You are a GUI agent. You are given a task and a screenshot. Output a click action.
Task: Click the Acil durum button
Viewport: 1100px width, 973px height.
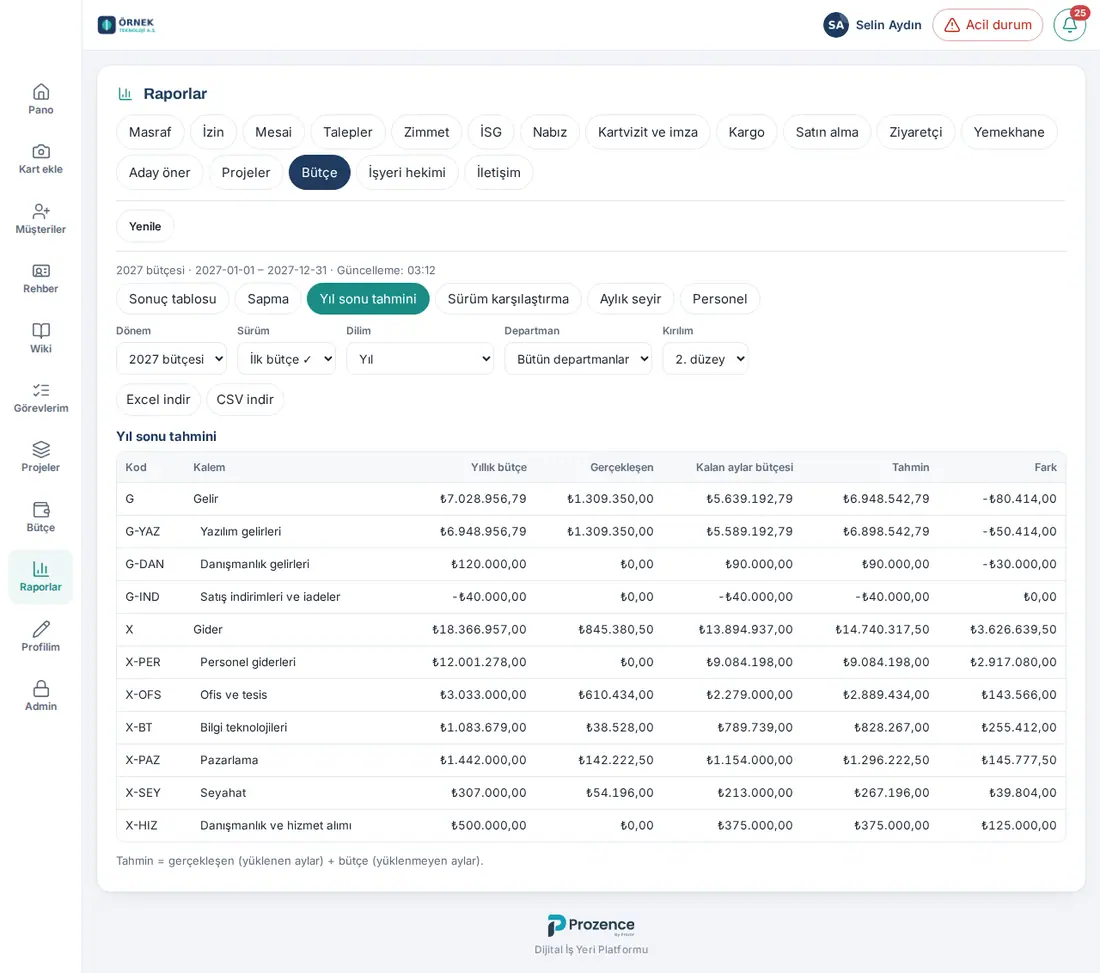click(988, 25)
